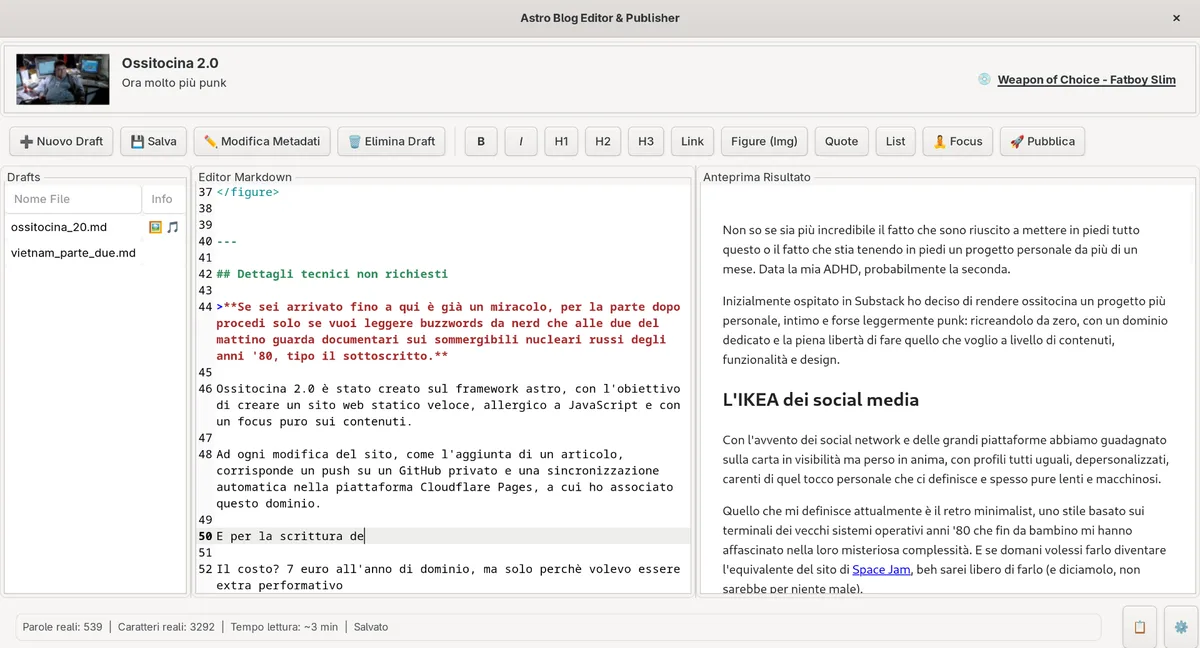Insert an H2 heading
The width and height of the screenshot is (1200, 648).
click(x=603, y=141)
